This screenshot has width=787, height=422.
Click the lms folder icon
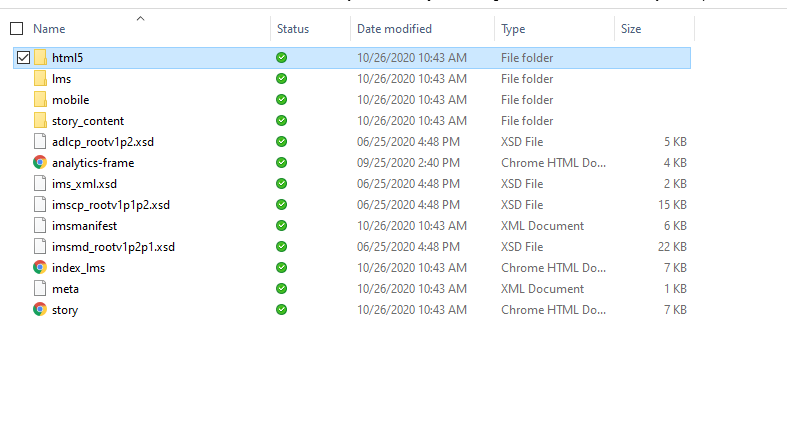point(40,79)
